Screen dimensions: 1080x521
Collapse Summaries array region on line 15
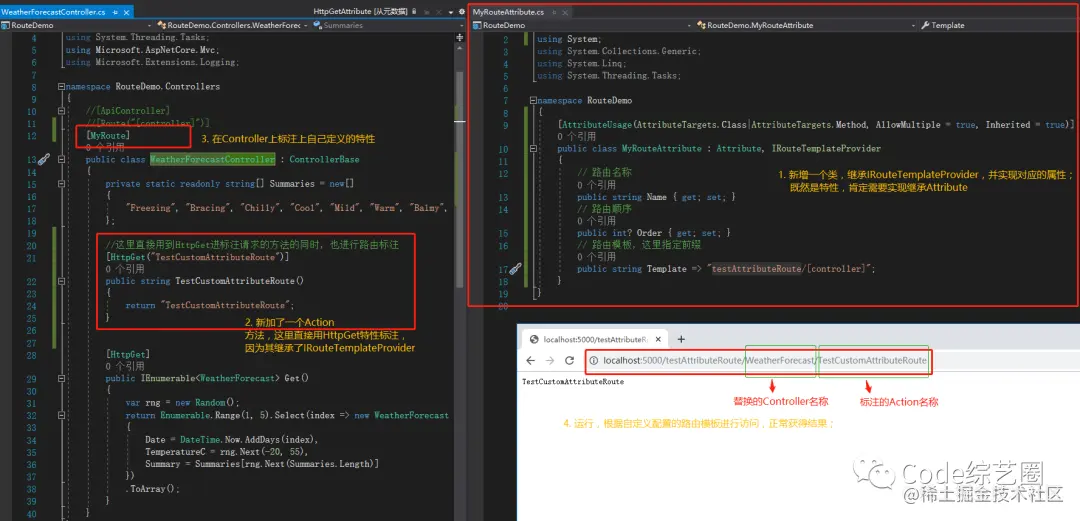tap(61, 183)
